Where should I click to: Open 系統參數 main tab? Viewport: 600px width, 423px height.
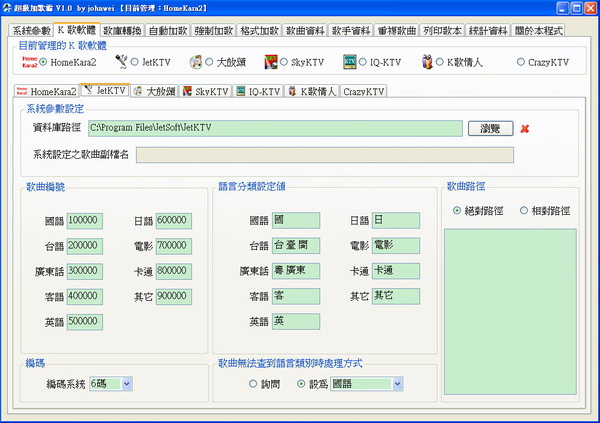31,31
